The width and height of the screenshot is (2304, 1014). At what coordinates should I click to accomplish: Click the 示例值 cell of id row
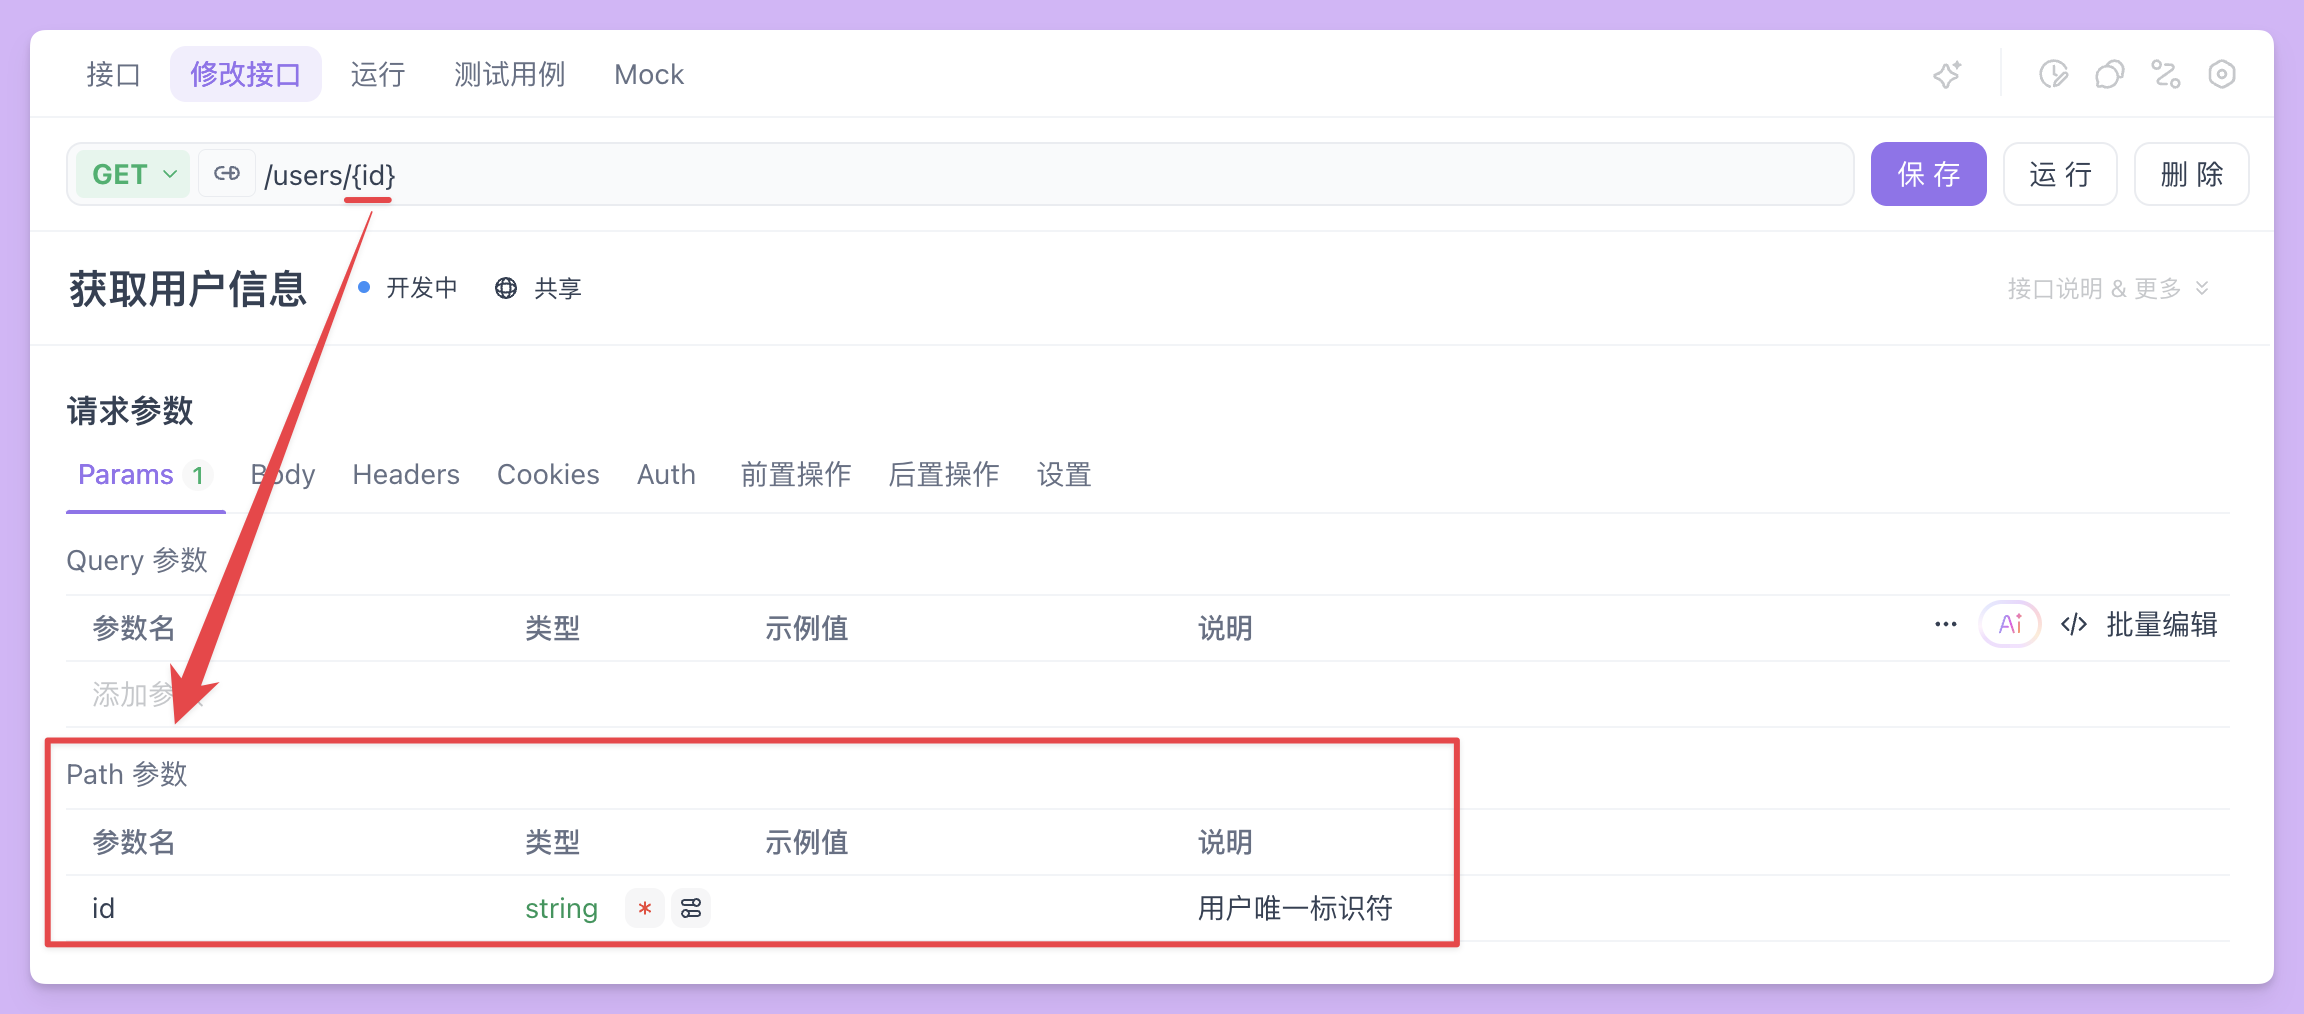970,908
